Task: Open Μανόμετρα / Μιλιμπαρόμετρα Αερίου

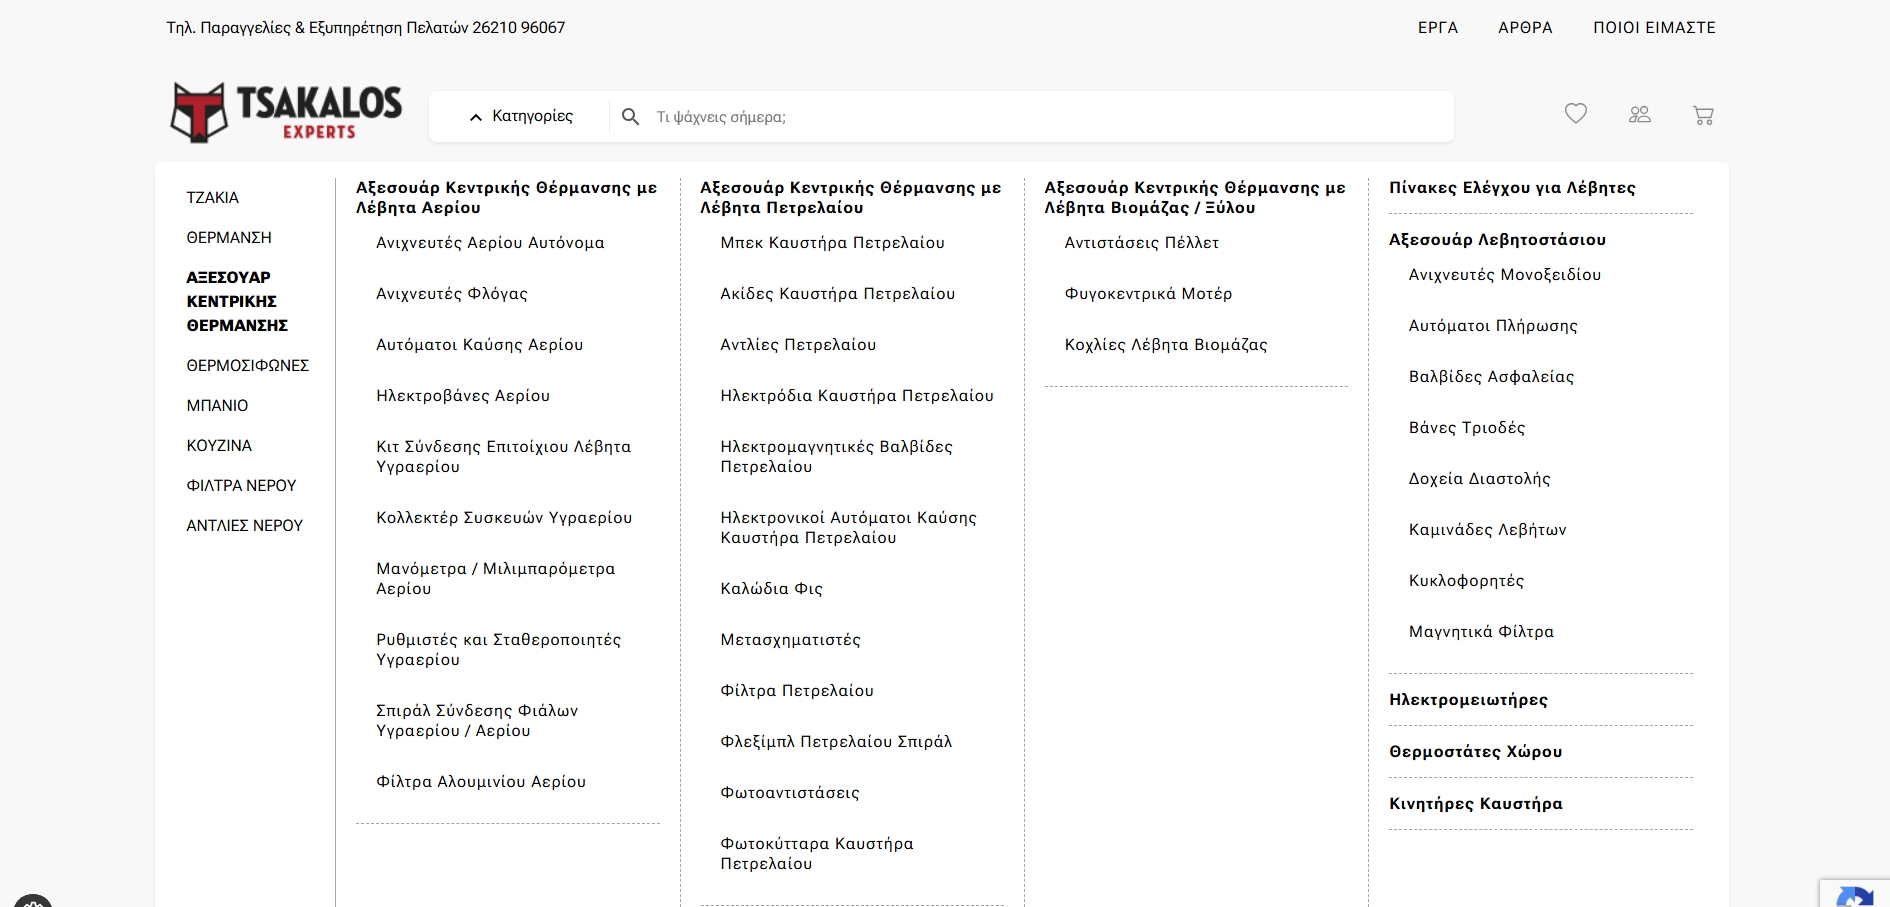Action: tap(495, 579)
